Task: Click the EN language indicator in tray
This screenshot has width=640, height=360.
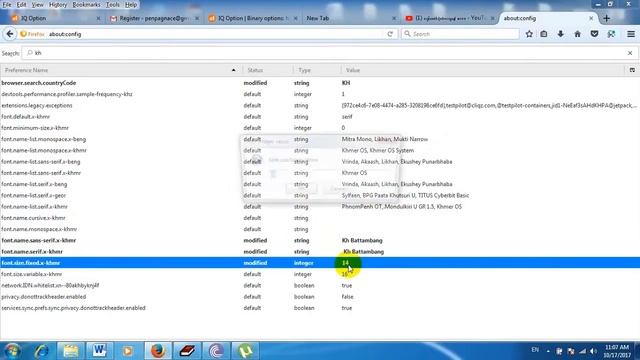Action: tap(535, 350)
